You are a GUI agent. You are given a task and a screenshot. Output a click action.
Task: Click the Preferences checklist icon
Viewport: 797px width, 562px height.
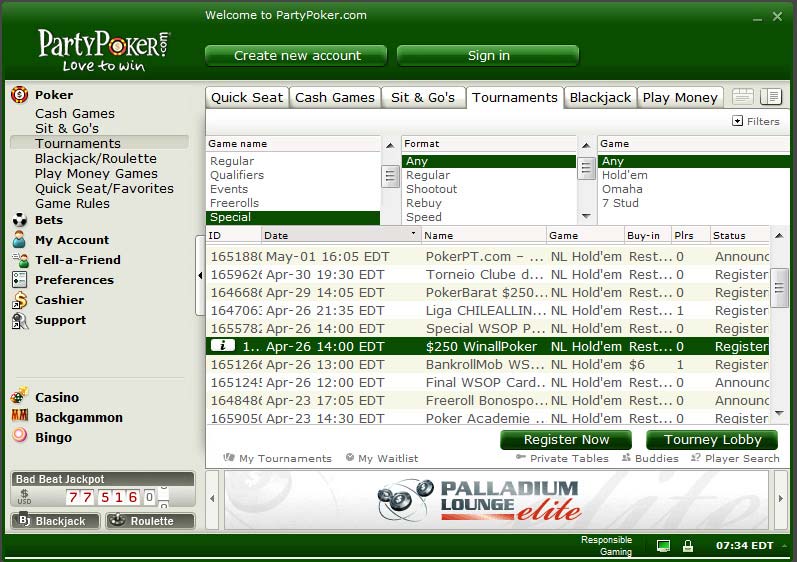coord(19,279)
